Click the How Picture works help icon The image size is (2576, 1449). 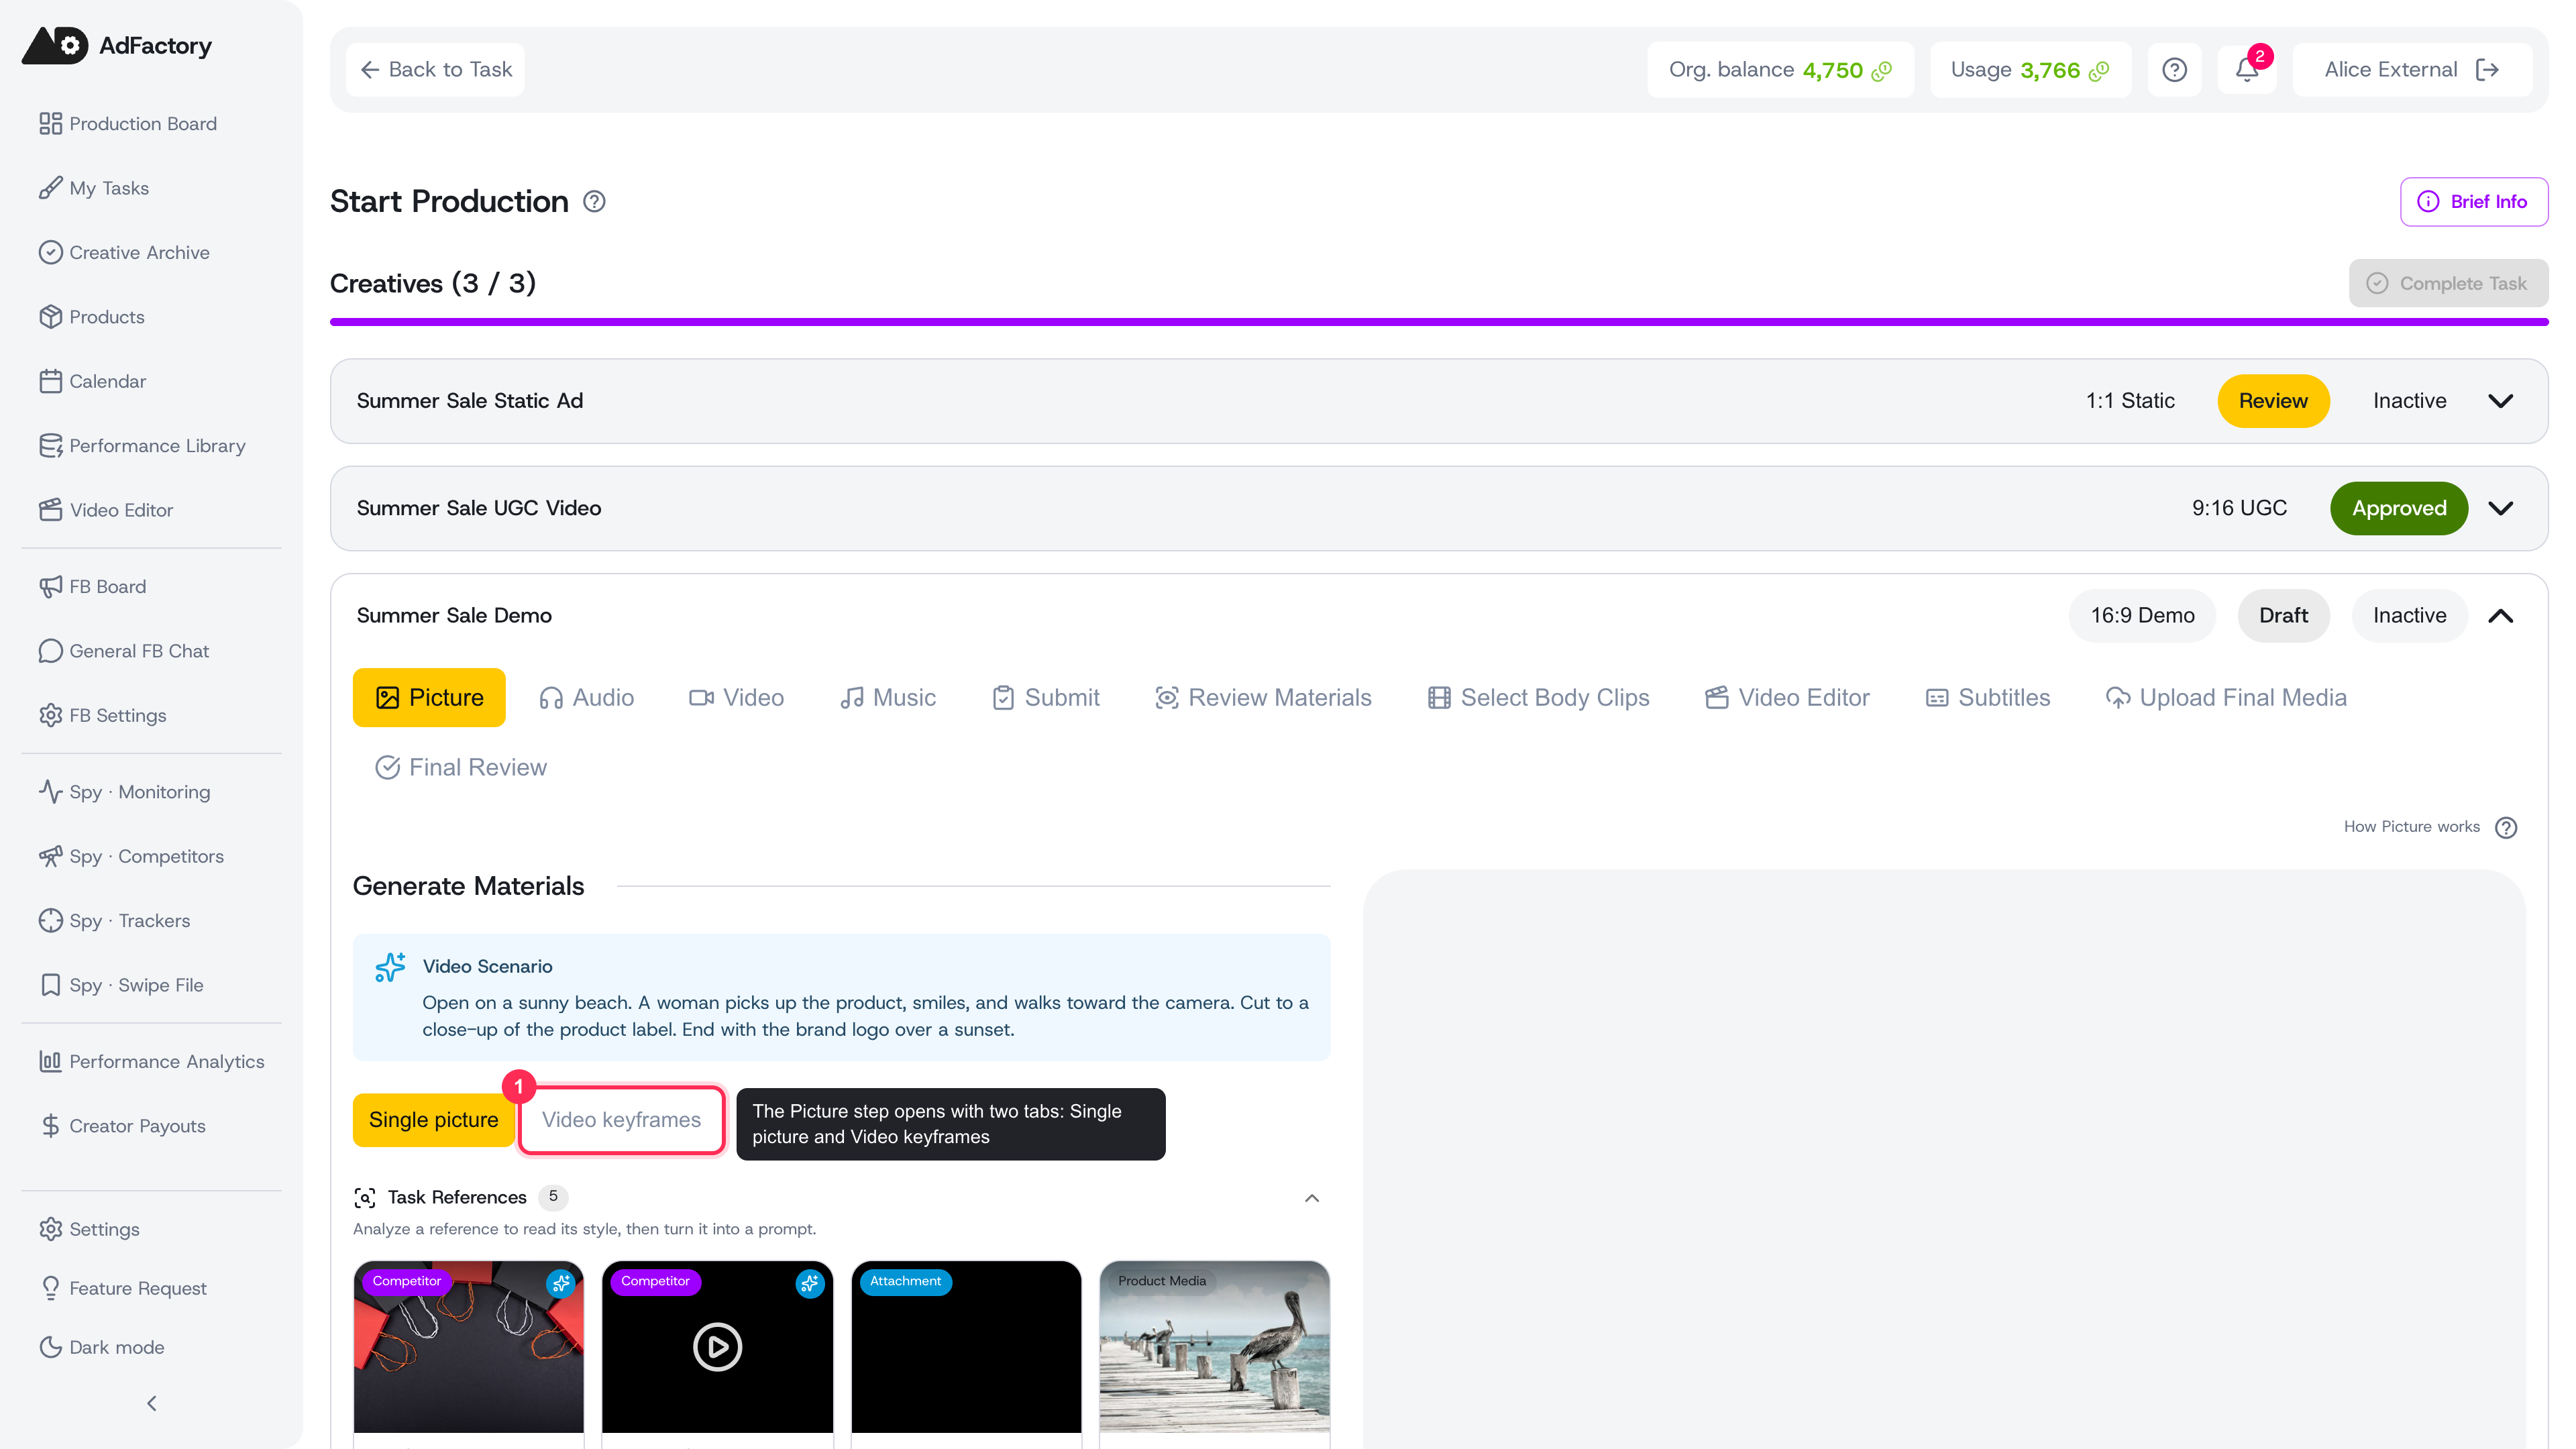(x=2505, y=827)
